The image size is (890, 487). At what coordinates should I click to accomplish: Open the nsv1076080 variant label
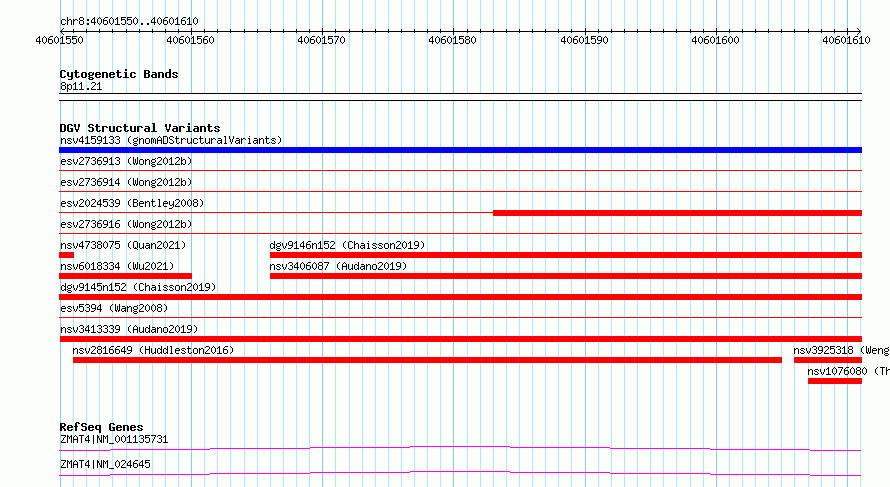coord(849,371)
